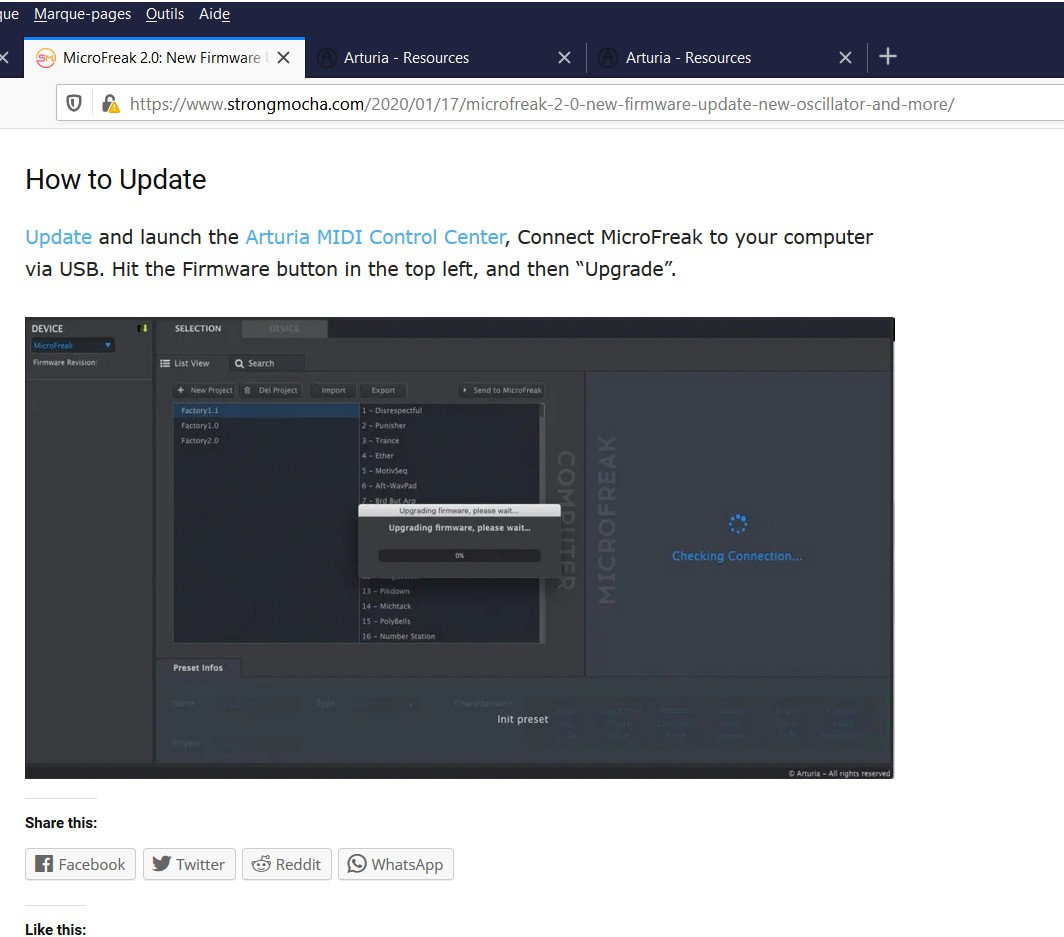Click the firmware upgrade progress bar
This screenshot has height=937, width=1064.
tap(459, 556)
